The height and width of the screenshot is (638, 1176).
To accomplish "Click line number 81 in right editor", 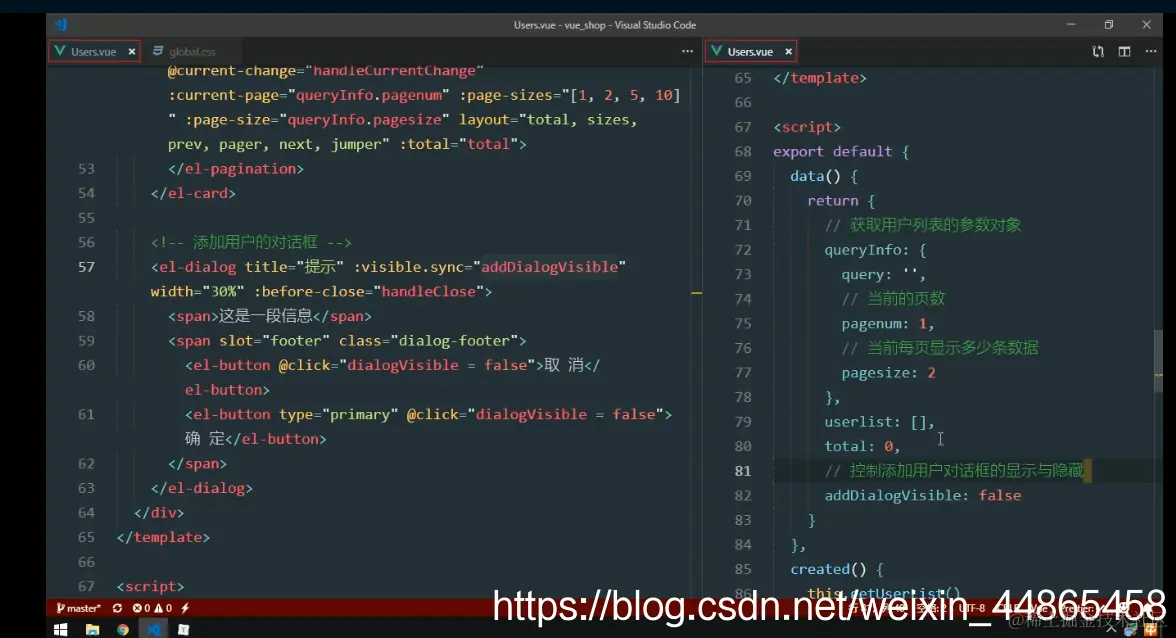I will [742, 471].
